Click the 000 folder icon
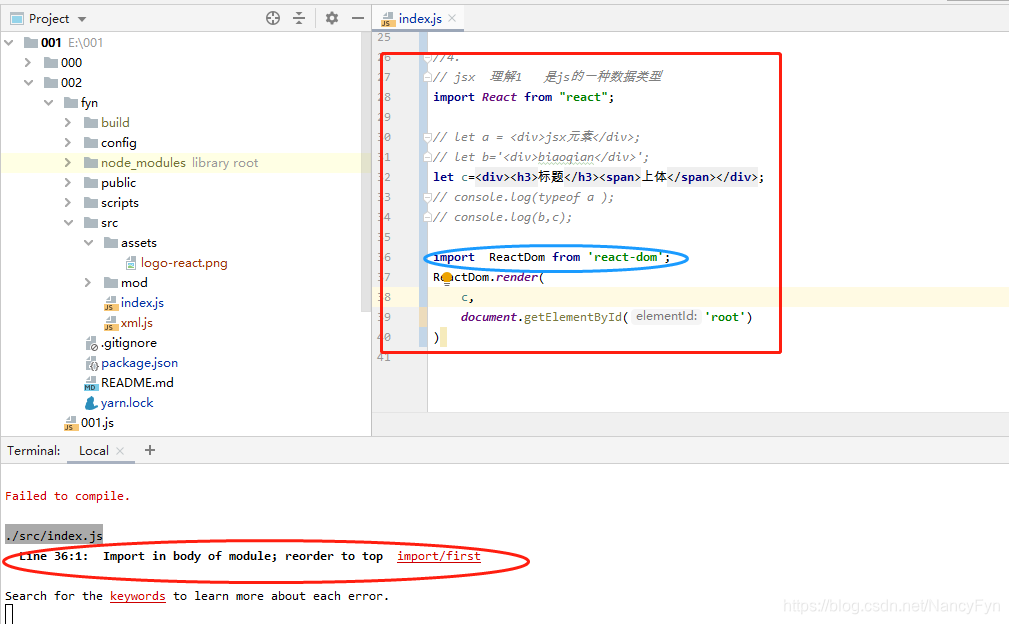 coord(51,62)
